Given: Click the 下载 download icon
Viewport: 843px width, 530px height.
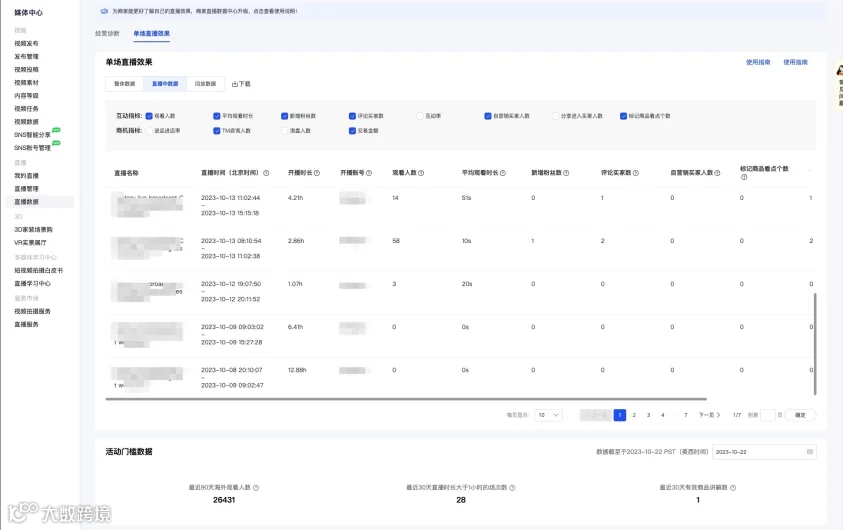Looking at the screenshot, I should pos(234,84).
